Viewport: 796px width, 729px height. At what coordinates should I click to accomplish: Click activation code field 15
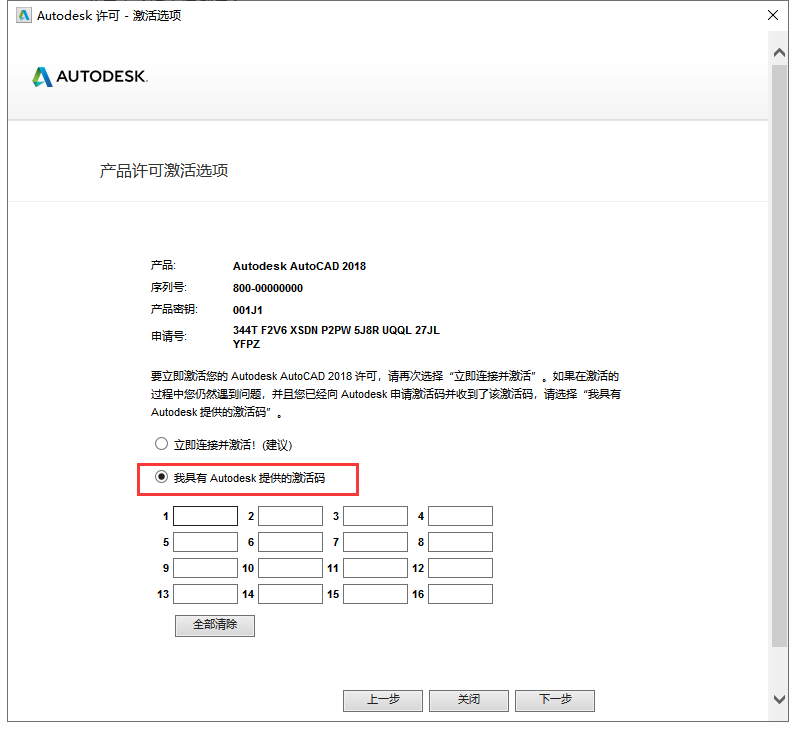pos(375,594)
